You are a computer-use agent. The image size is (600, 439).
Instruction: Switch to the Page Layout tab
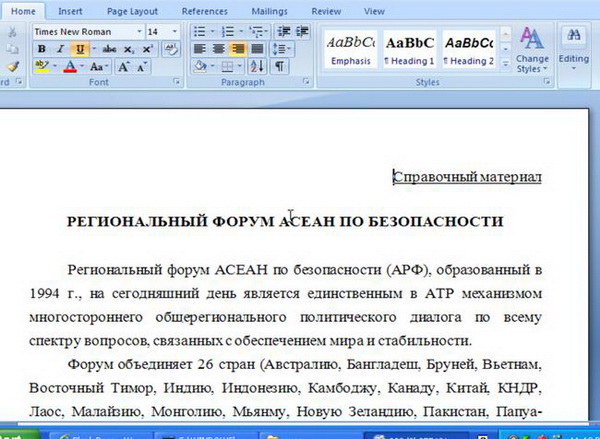tap(130, 11)
